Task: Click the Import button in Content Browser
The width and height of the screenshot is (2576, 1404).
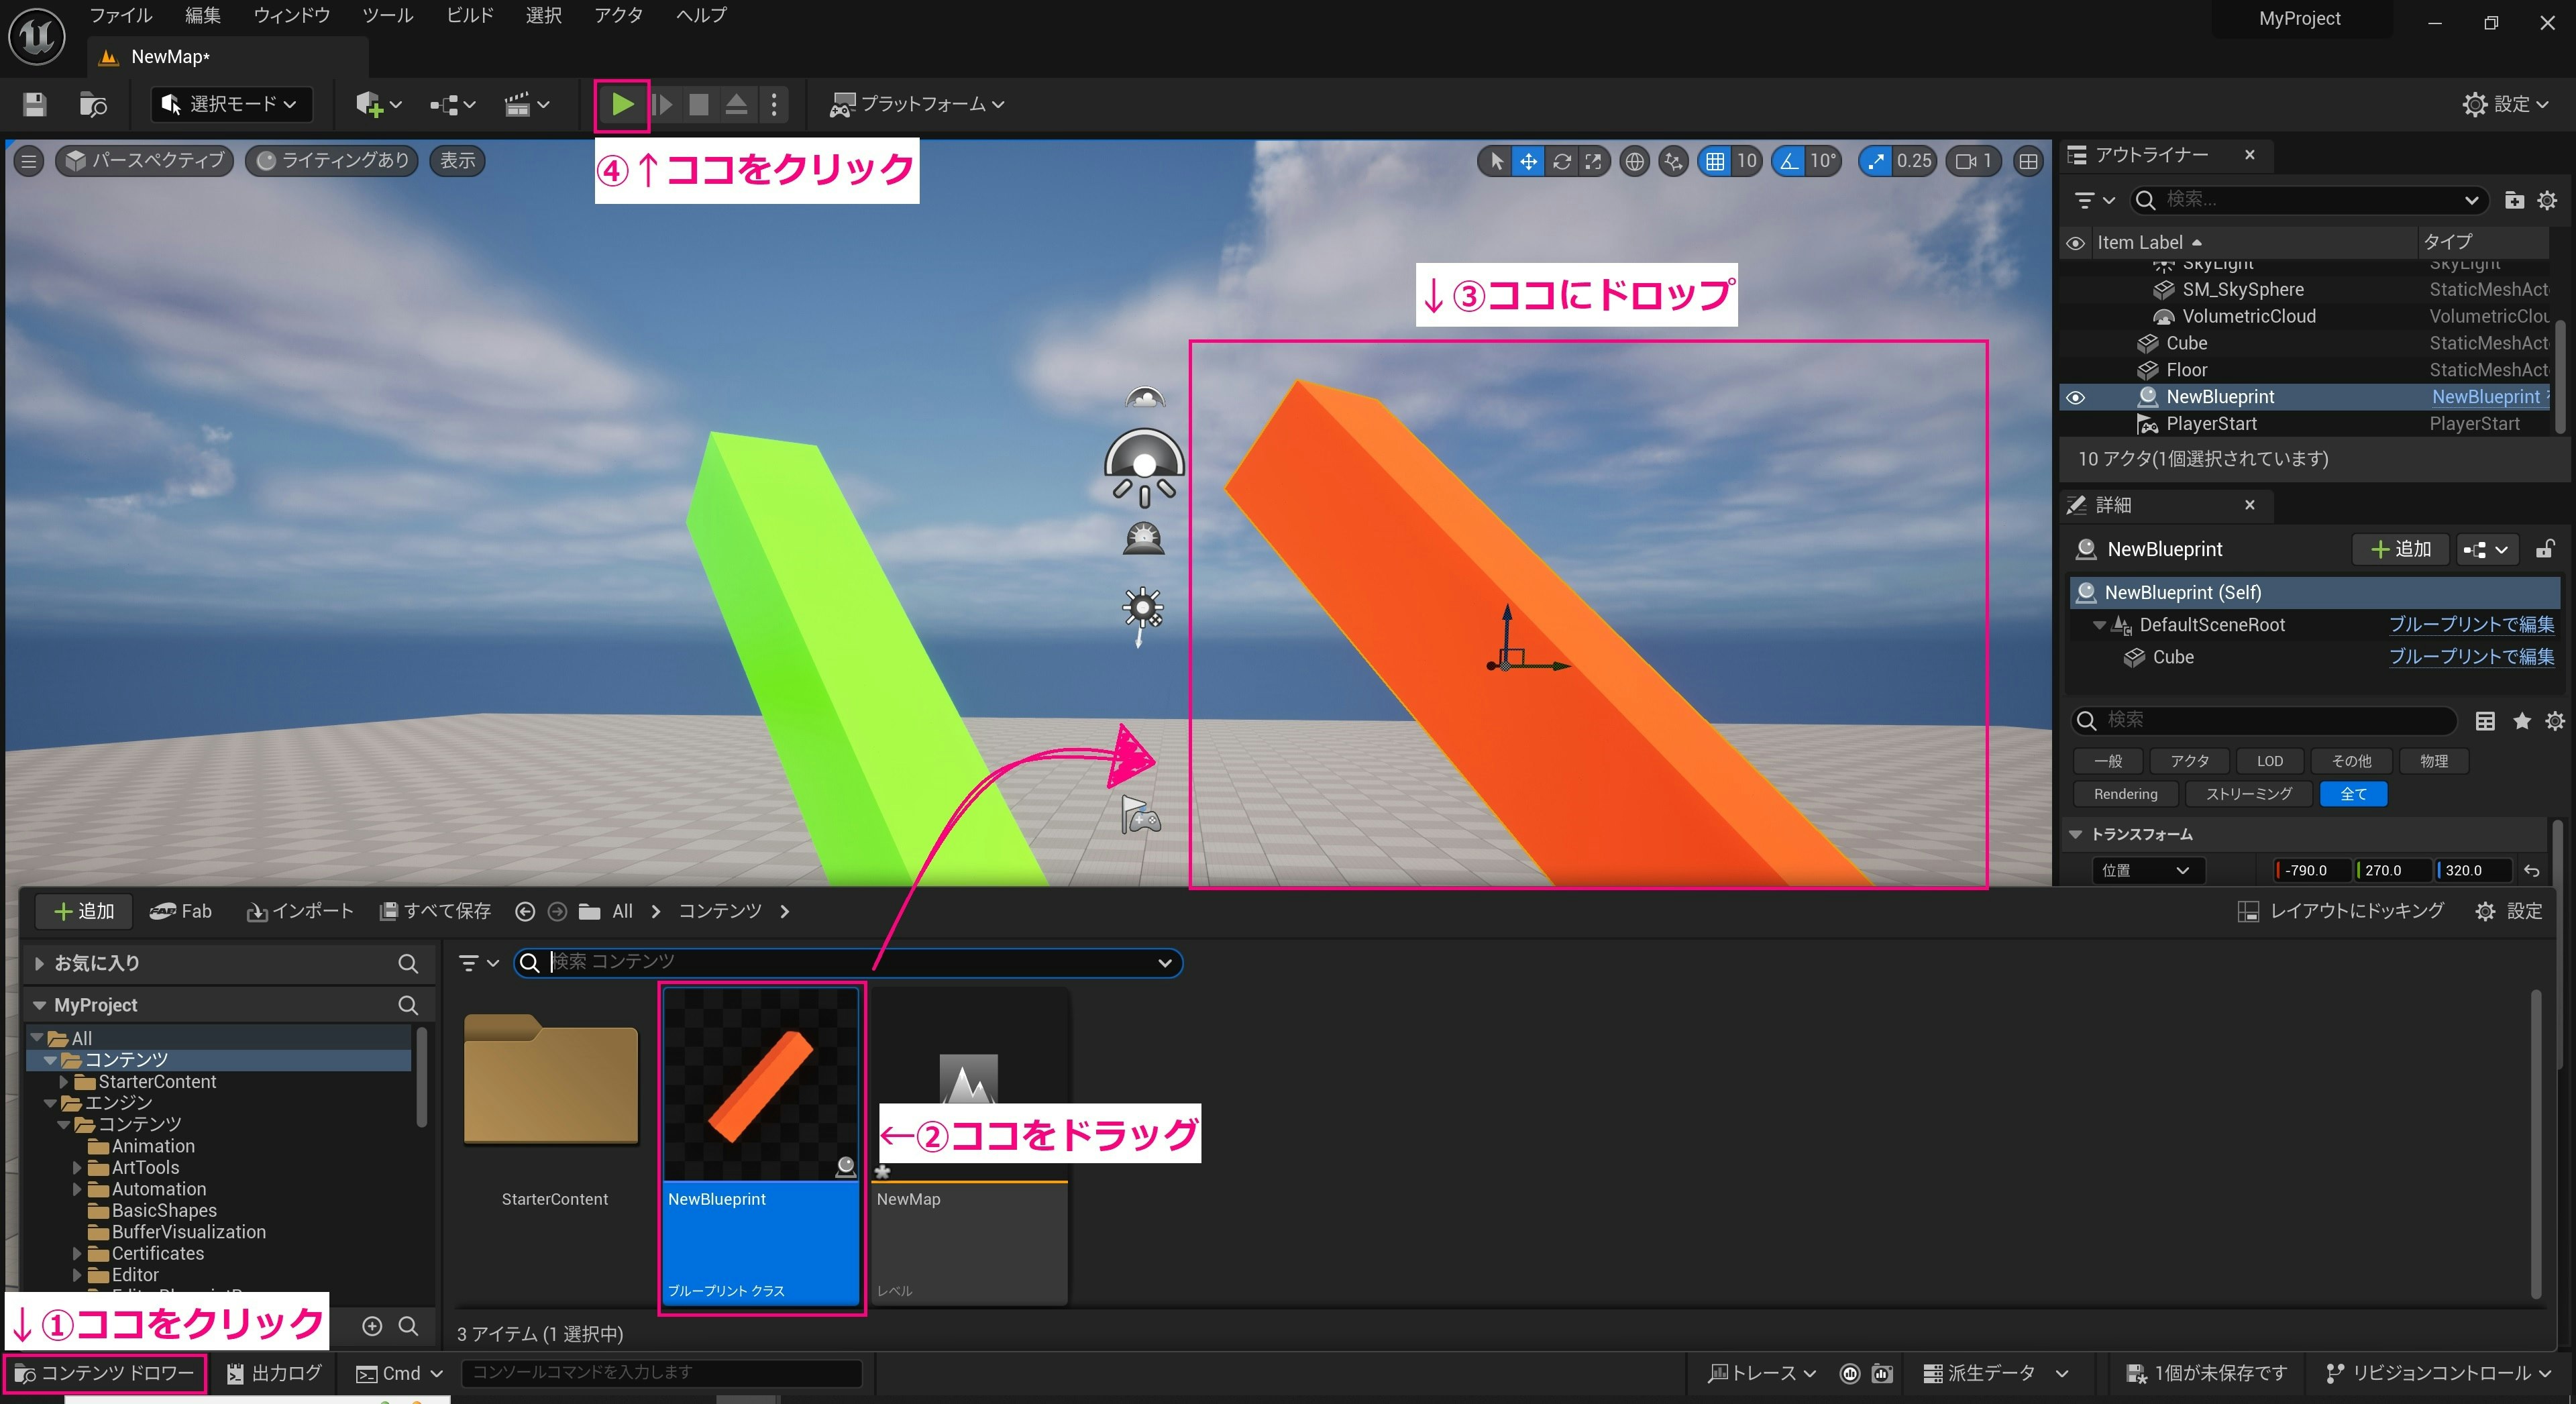Action: tap(299, 911)
